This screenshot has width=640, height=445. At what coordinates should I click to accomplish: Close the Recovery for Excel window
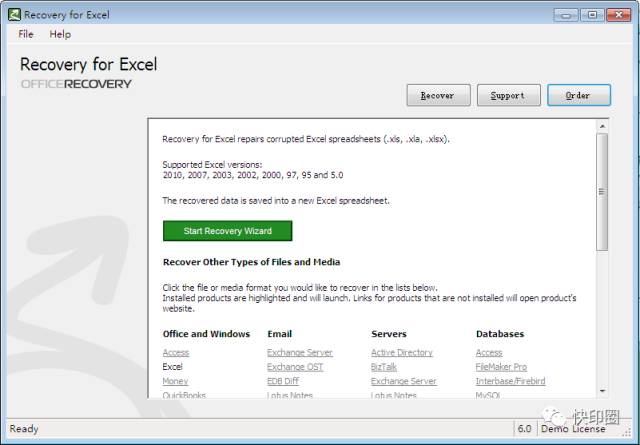click(619, 16)
